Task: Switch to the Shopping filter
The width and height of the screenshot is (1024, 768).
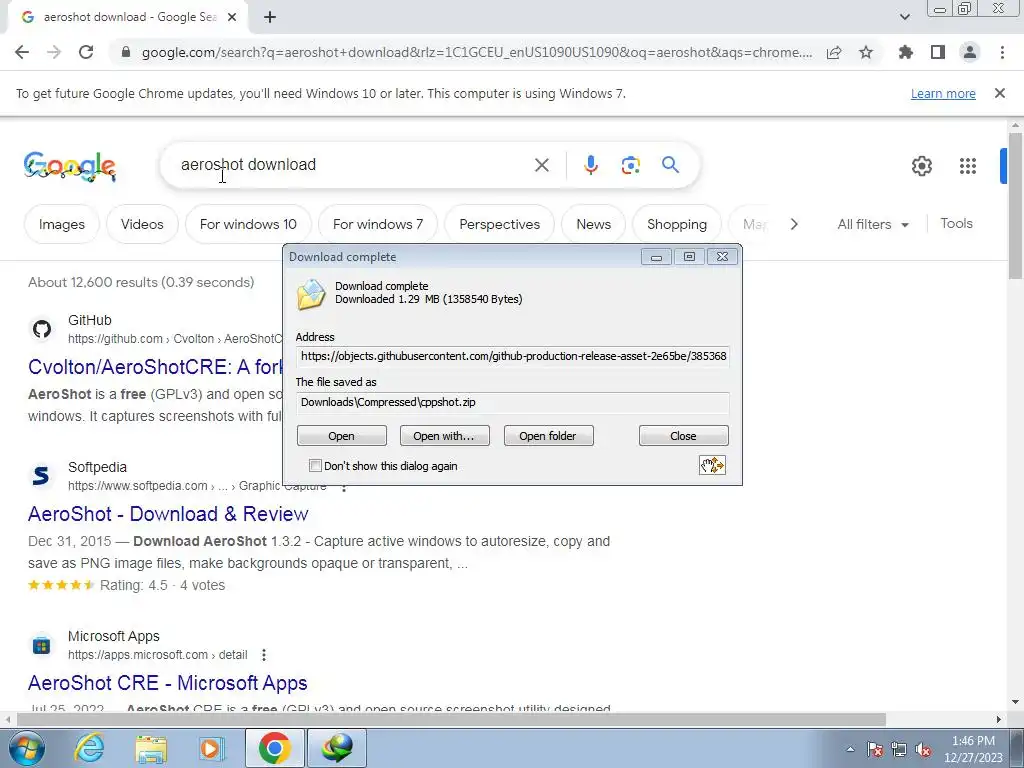Action: point(677,224)
